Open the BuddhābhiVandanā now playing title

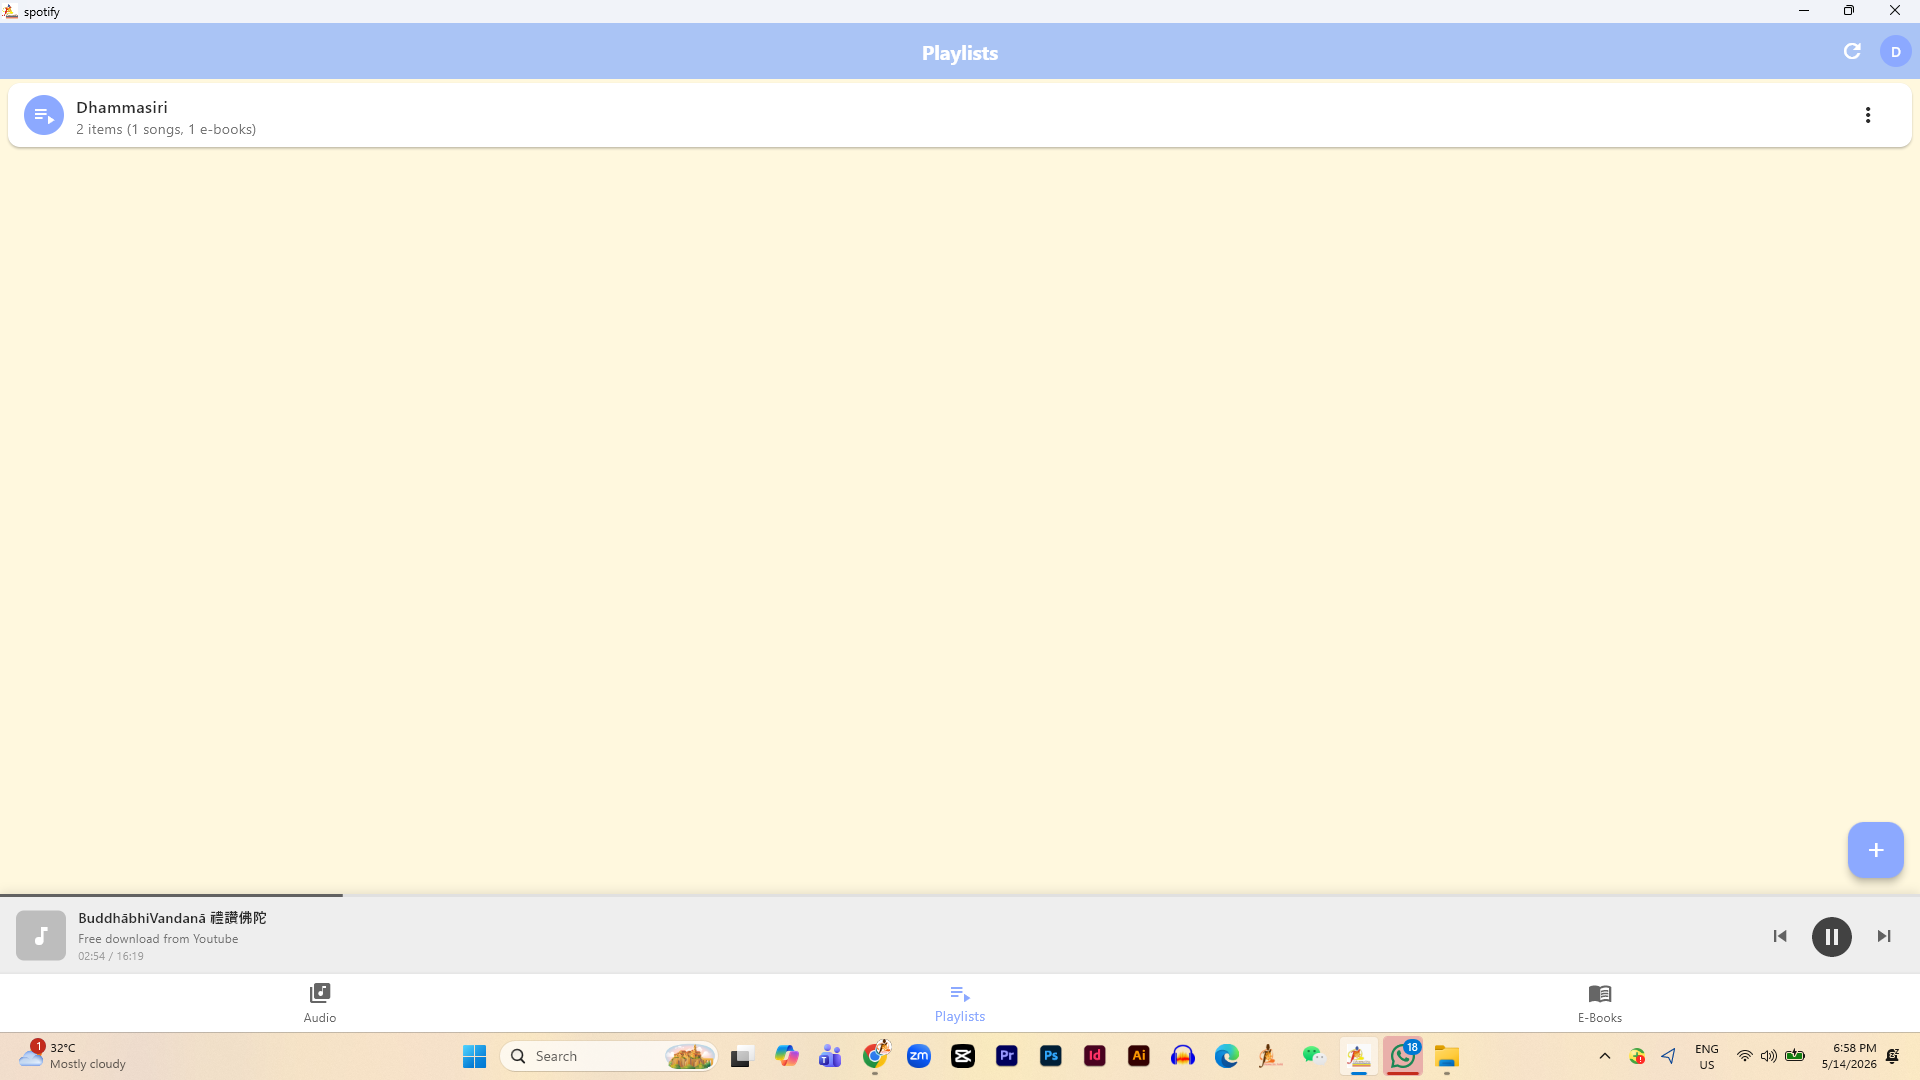point(172,918)
